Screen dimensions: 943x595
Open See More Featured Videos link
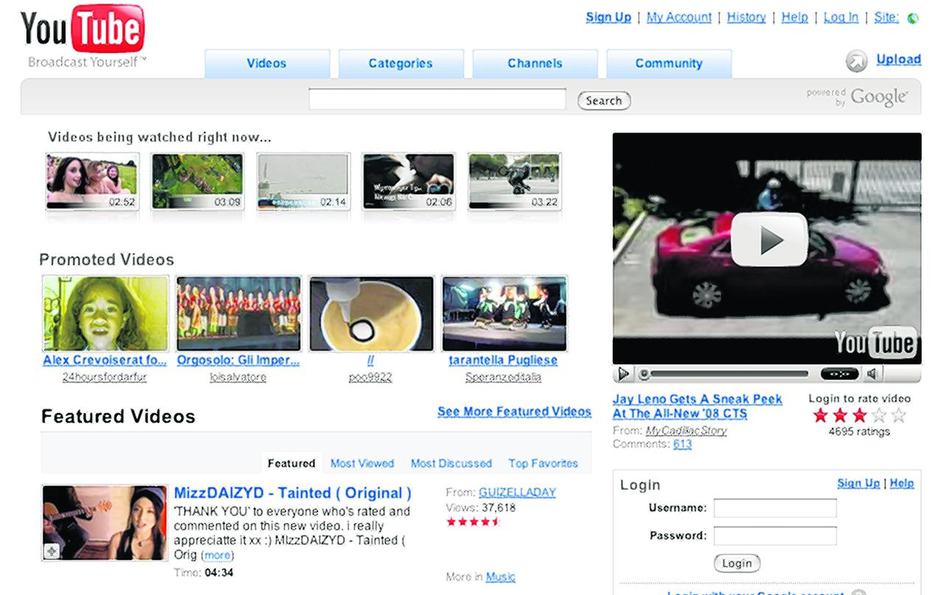[514, 412]
